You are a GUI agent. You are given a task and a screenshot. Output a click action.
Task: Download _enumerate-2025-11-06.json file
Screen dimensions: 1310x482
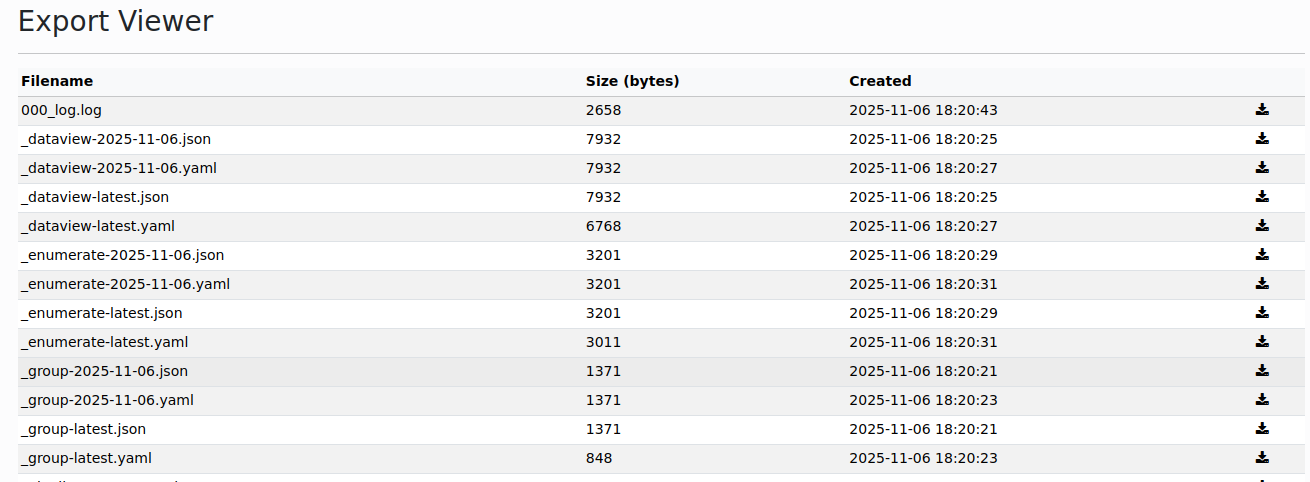click(x=1262, y=255)
